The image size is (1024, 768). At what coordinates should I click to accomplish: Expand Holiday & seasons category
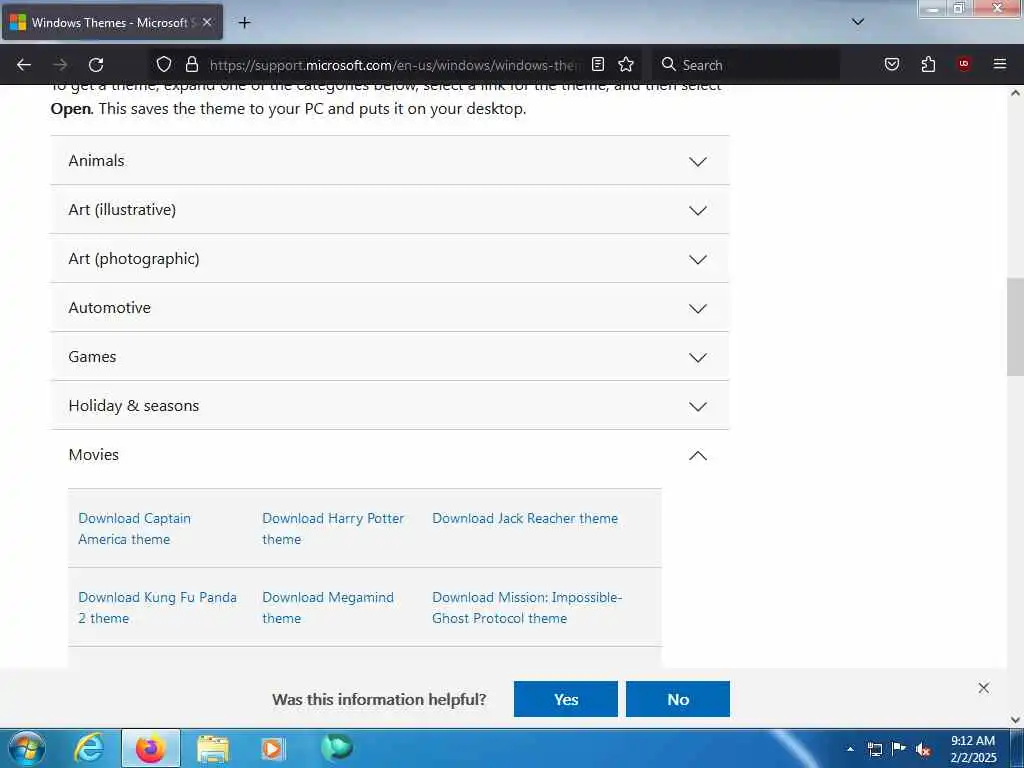390,406
